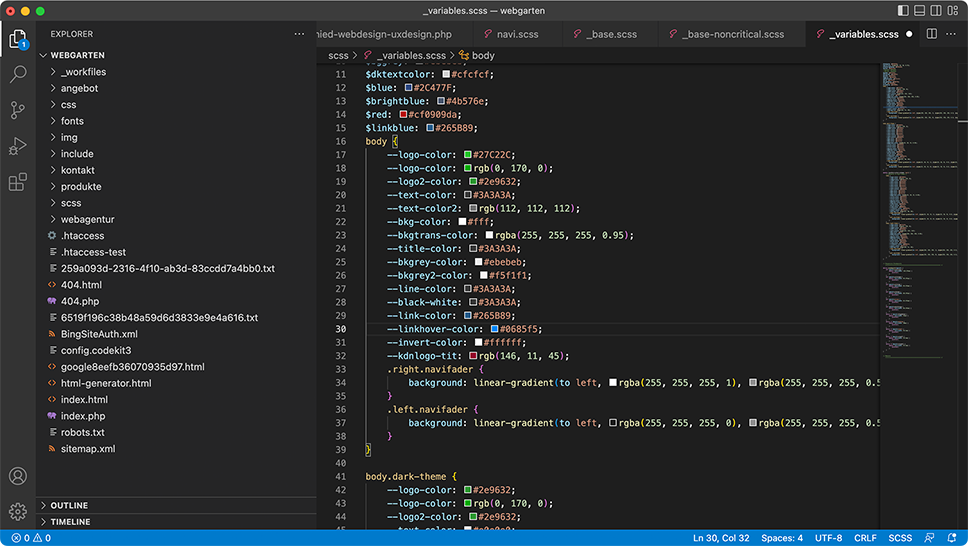Open feedback icon in status bar

[929, 538]
